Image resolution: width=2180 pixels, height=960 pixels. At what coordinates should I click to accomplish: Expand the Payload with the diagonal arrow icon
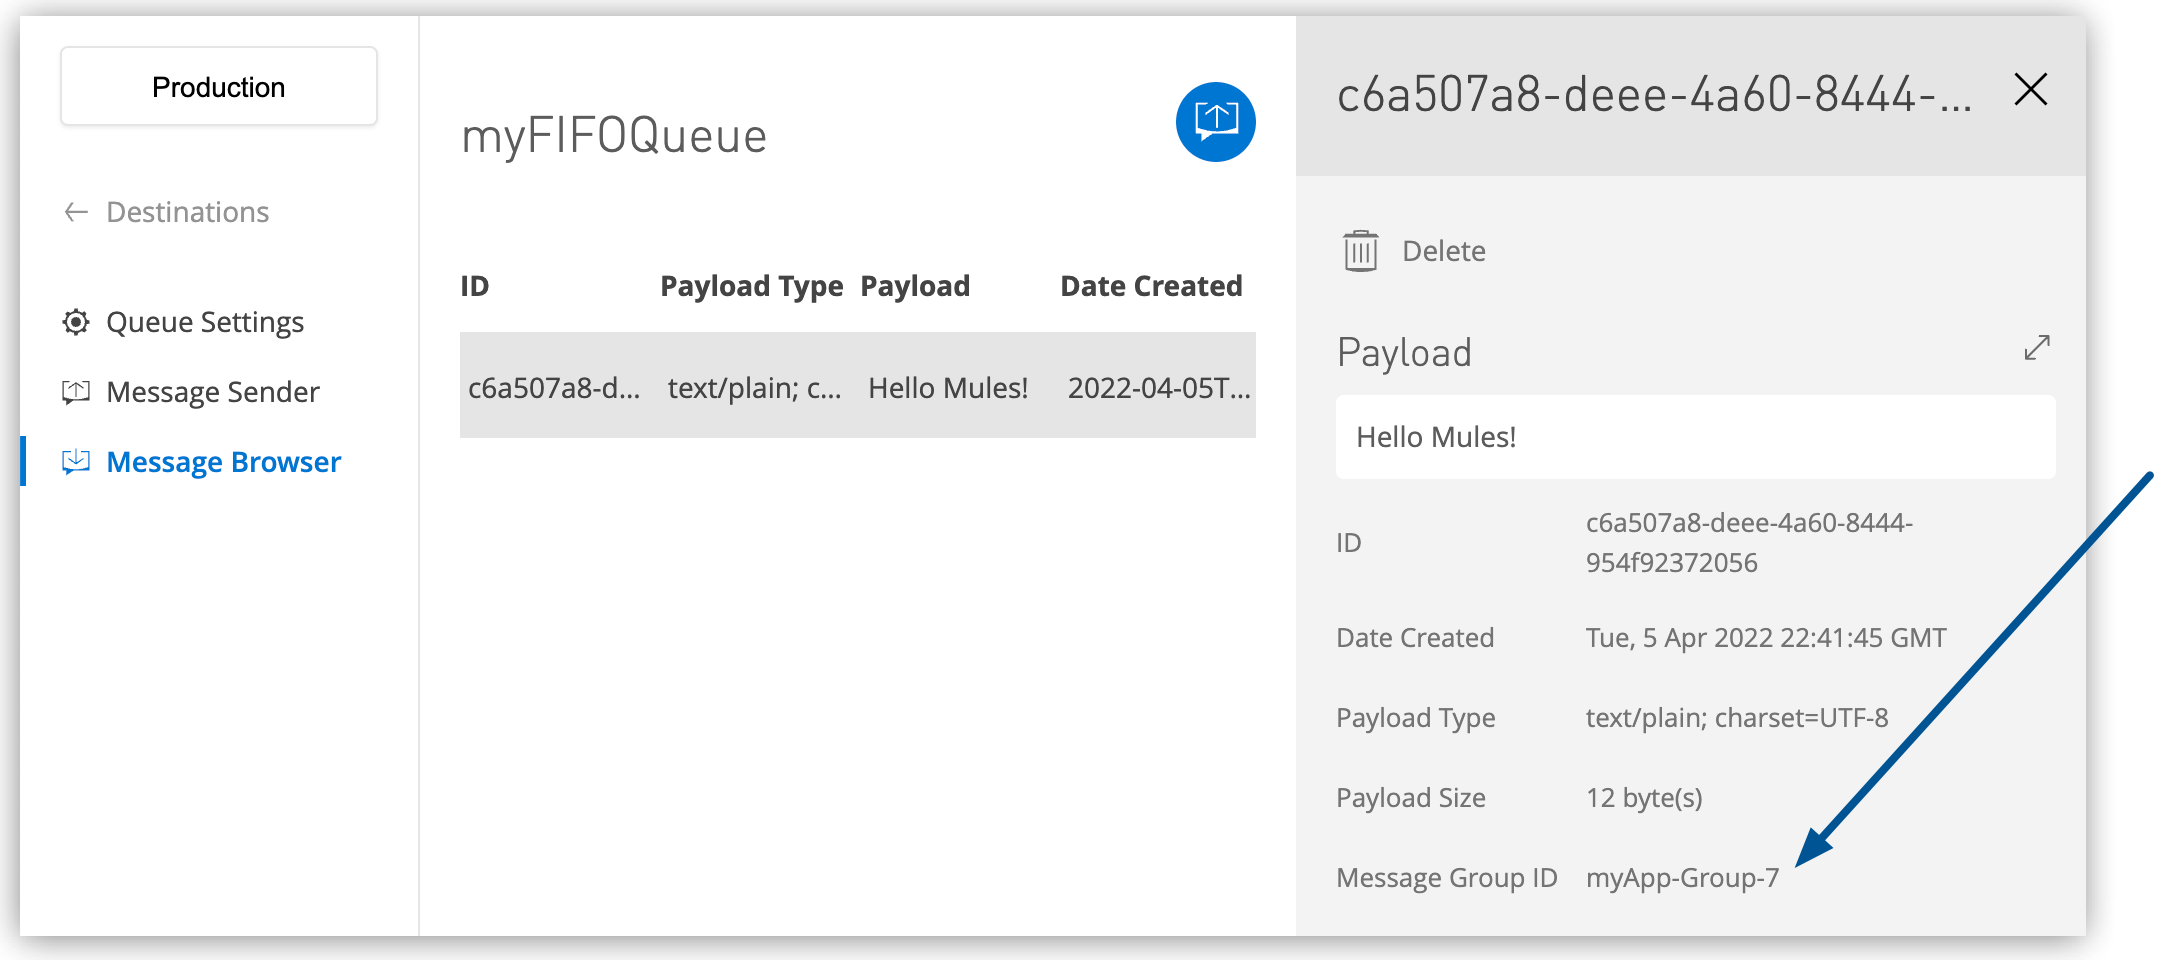[x=2036, y=349]
